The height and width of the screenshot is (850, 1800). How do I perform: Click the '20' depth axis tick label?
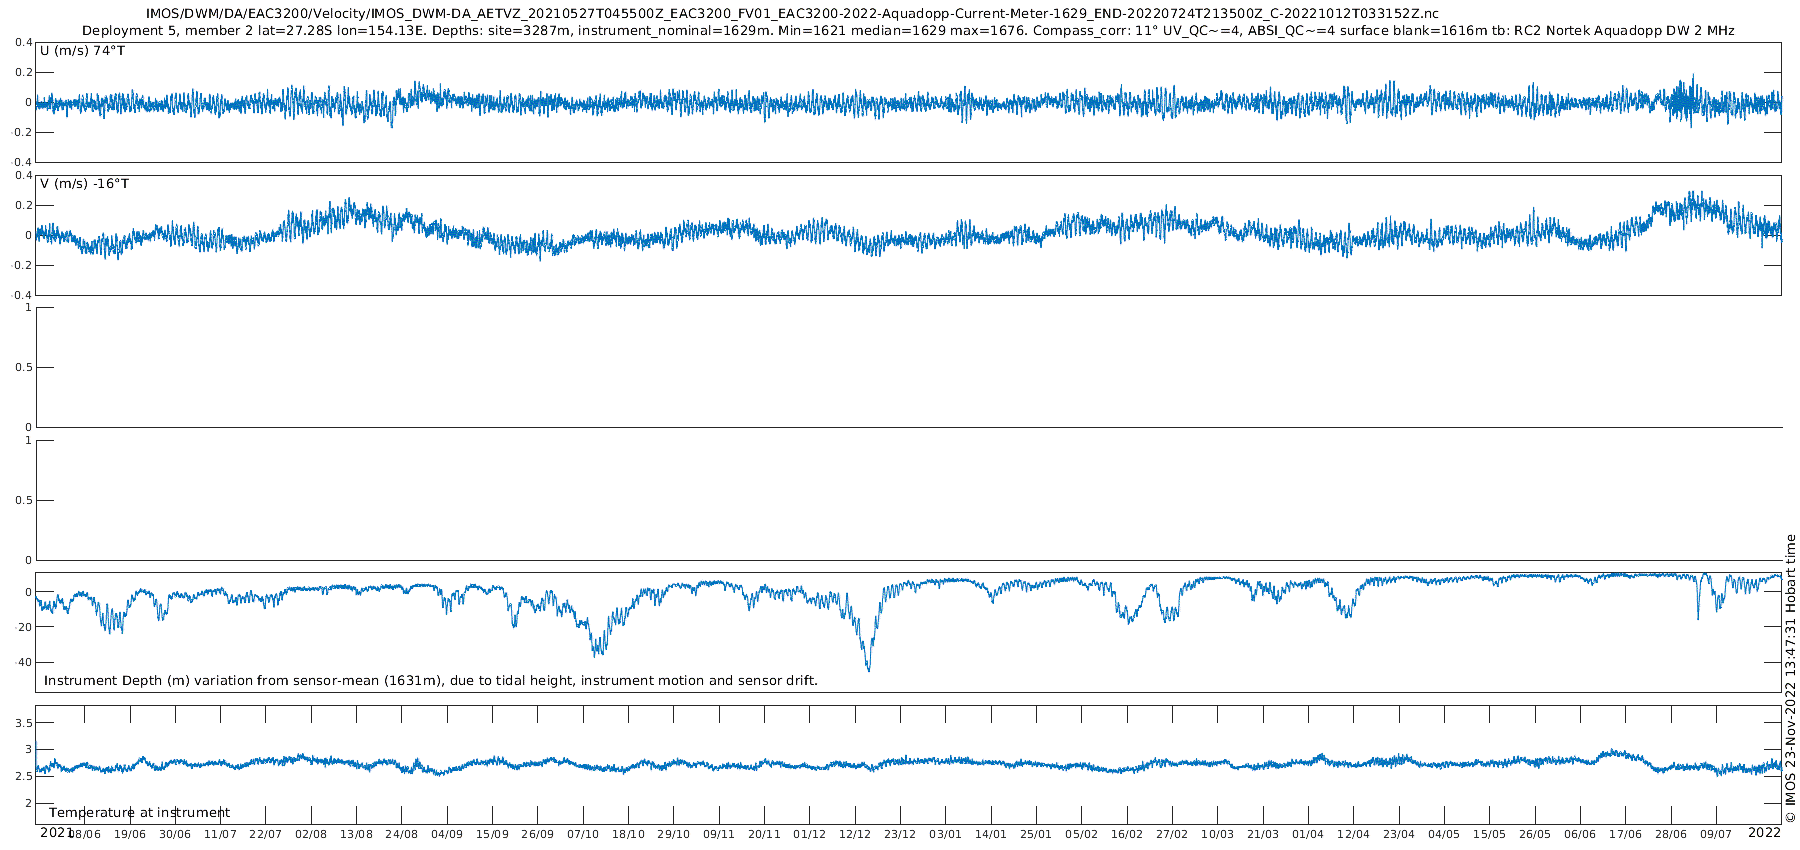(23, 627)
